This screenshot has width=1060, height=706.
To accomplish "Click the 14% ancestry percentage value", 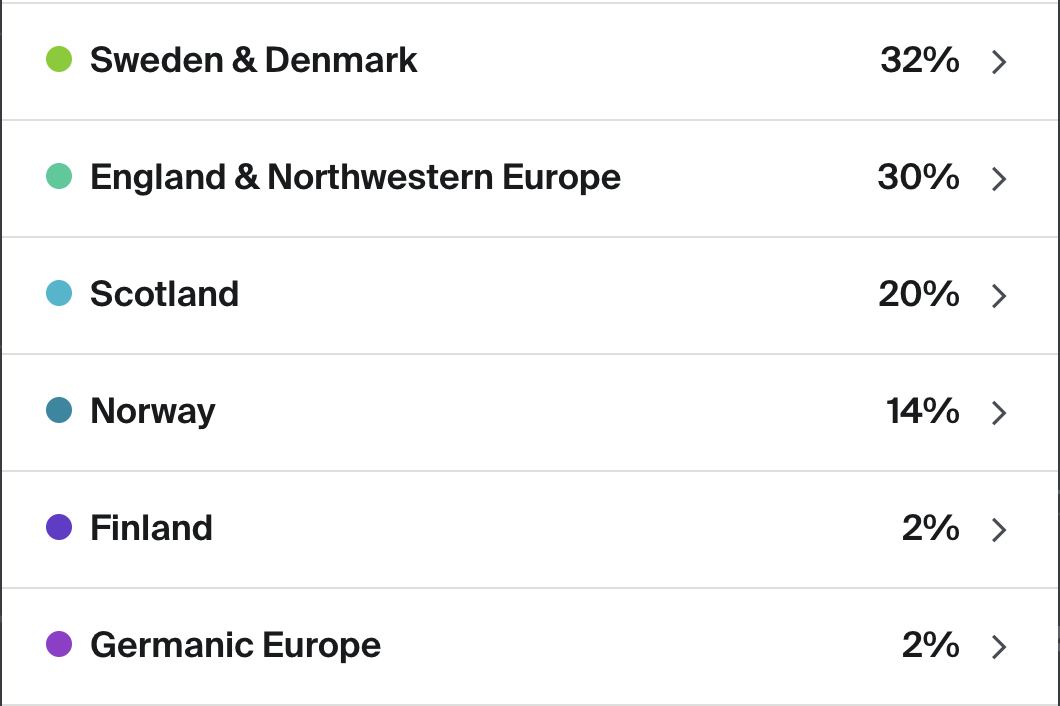I will 922,411.
